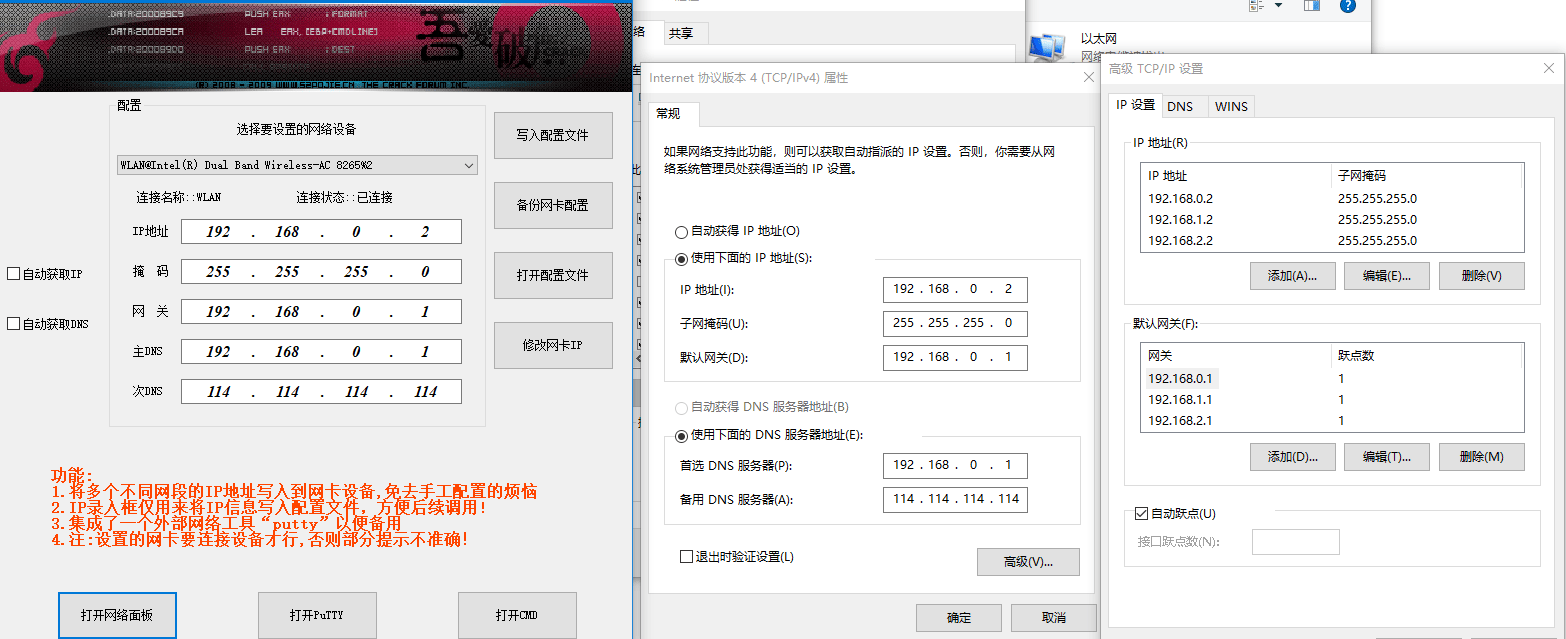Tick the 退出时验证设置 checkbox

(686, 557)
